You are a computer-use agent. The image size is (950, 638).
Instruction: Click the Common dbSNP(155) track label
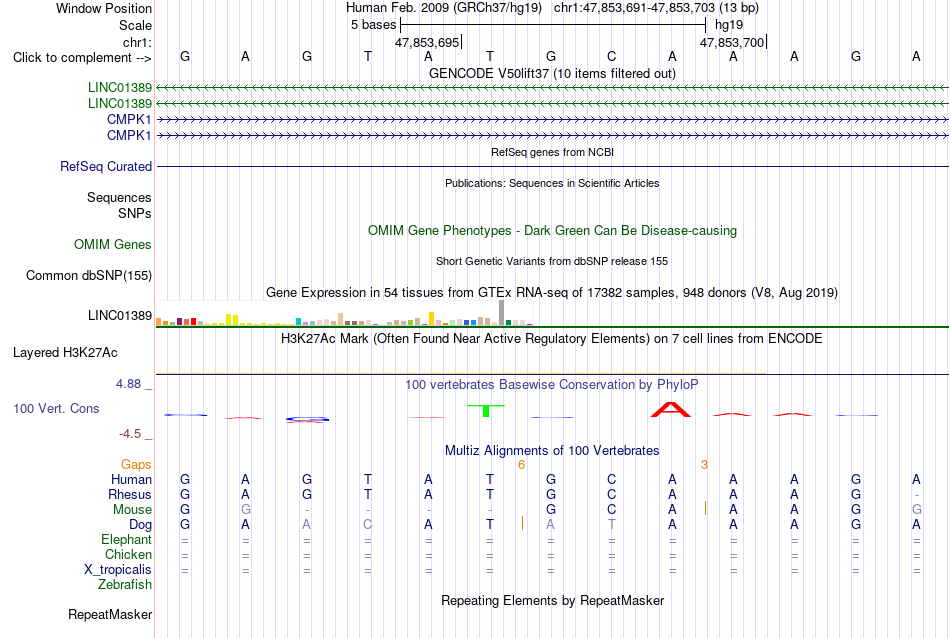(89, 276)
